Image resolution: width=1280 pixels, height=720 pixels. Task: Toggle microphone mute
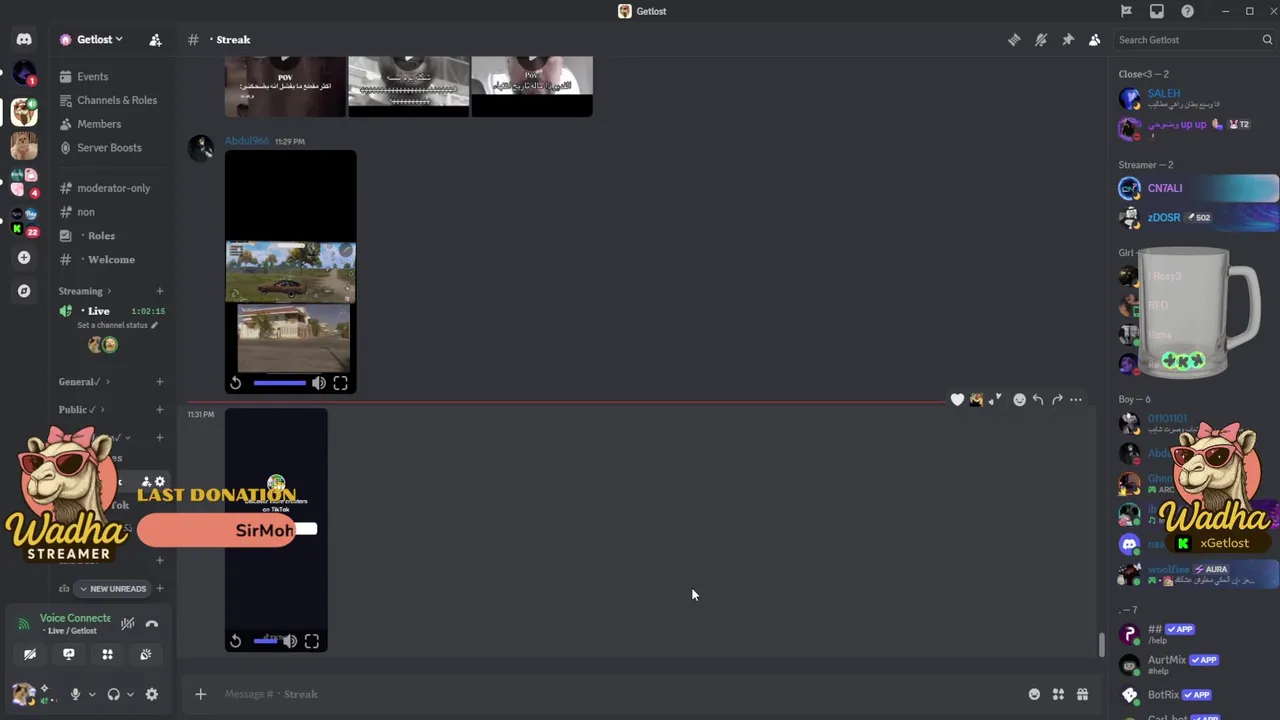[75, 694]
